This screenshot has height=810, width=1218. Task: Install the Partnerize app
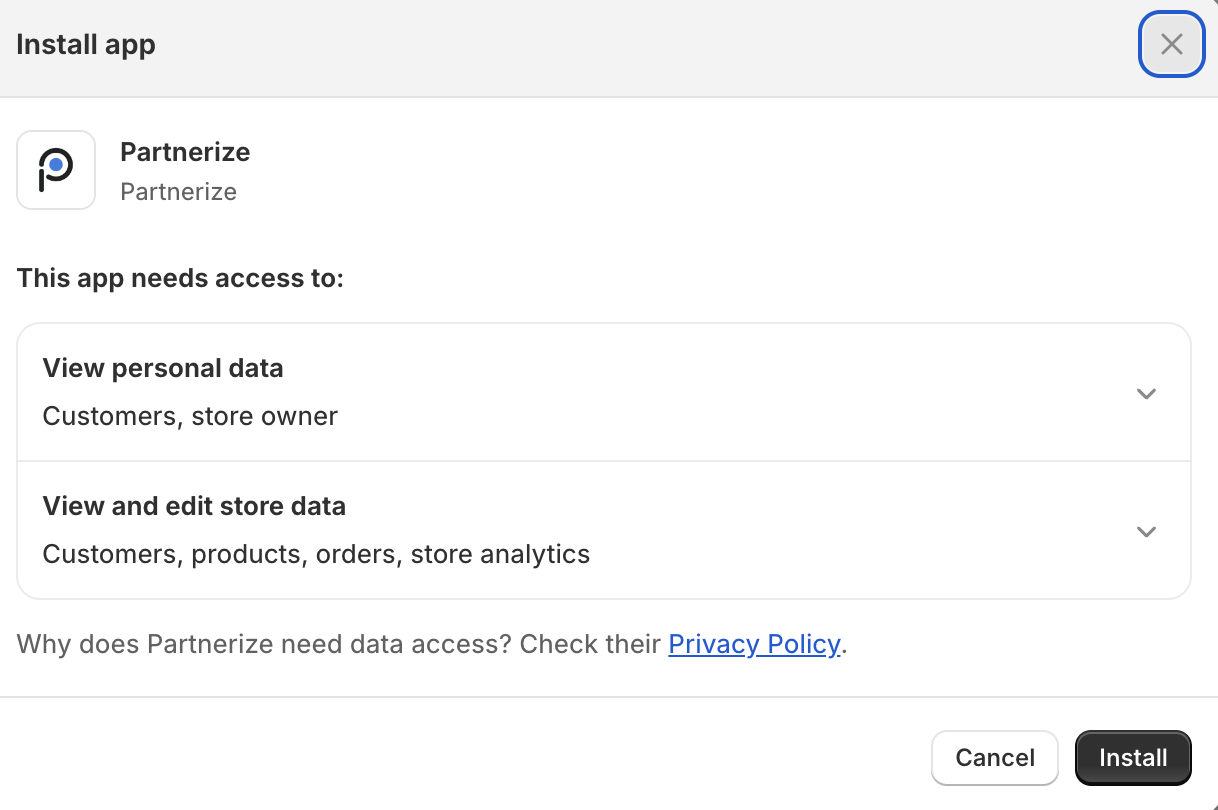1133,758
